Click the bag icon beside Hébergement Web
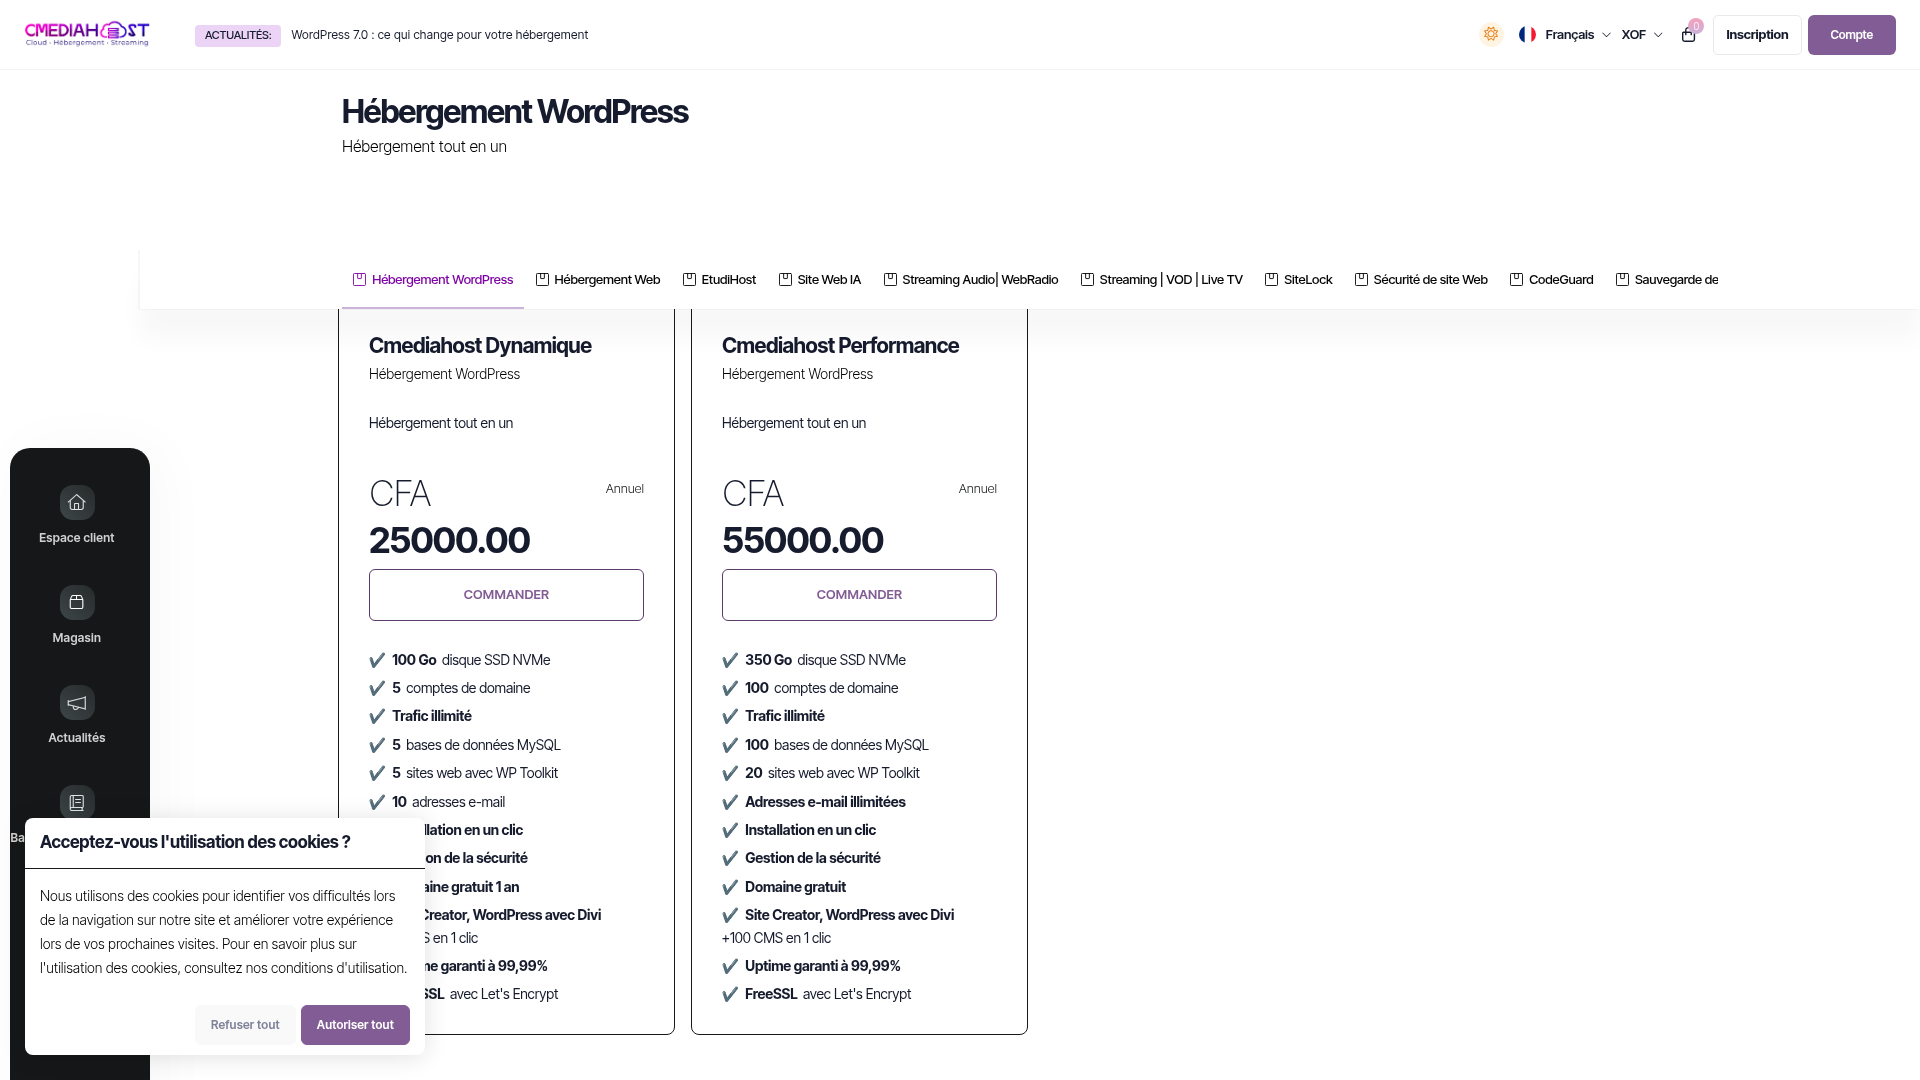This screenshot has width=1920, height=1080. [x=542, y=280]
